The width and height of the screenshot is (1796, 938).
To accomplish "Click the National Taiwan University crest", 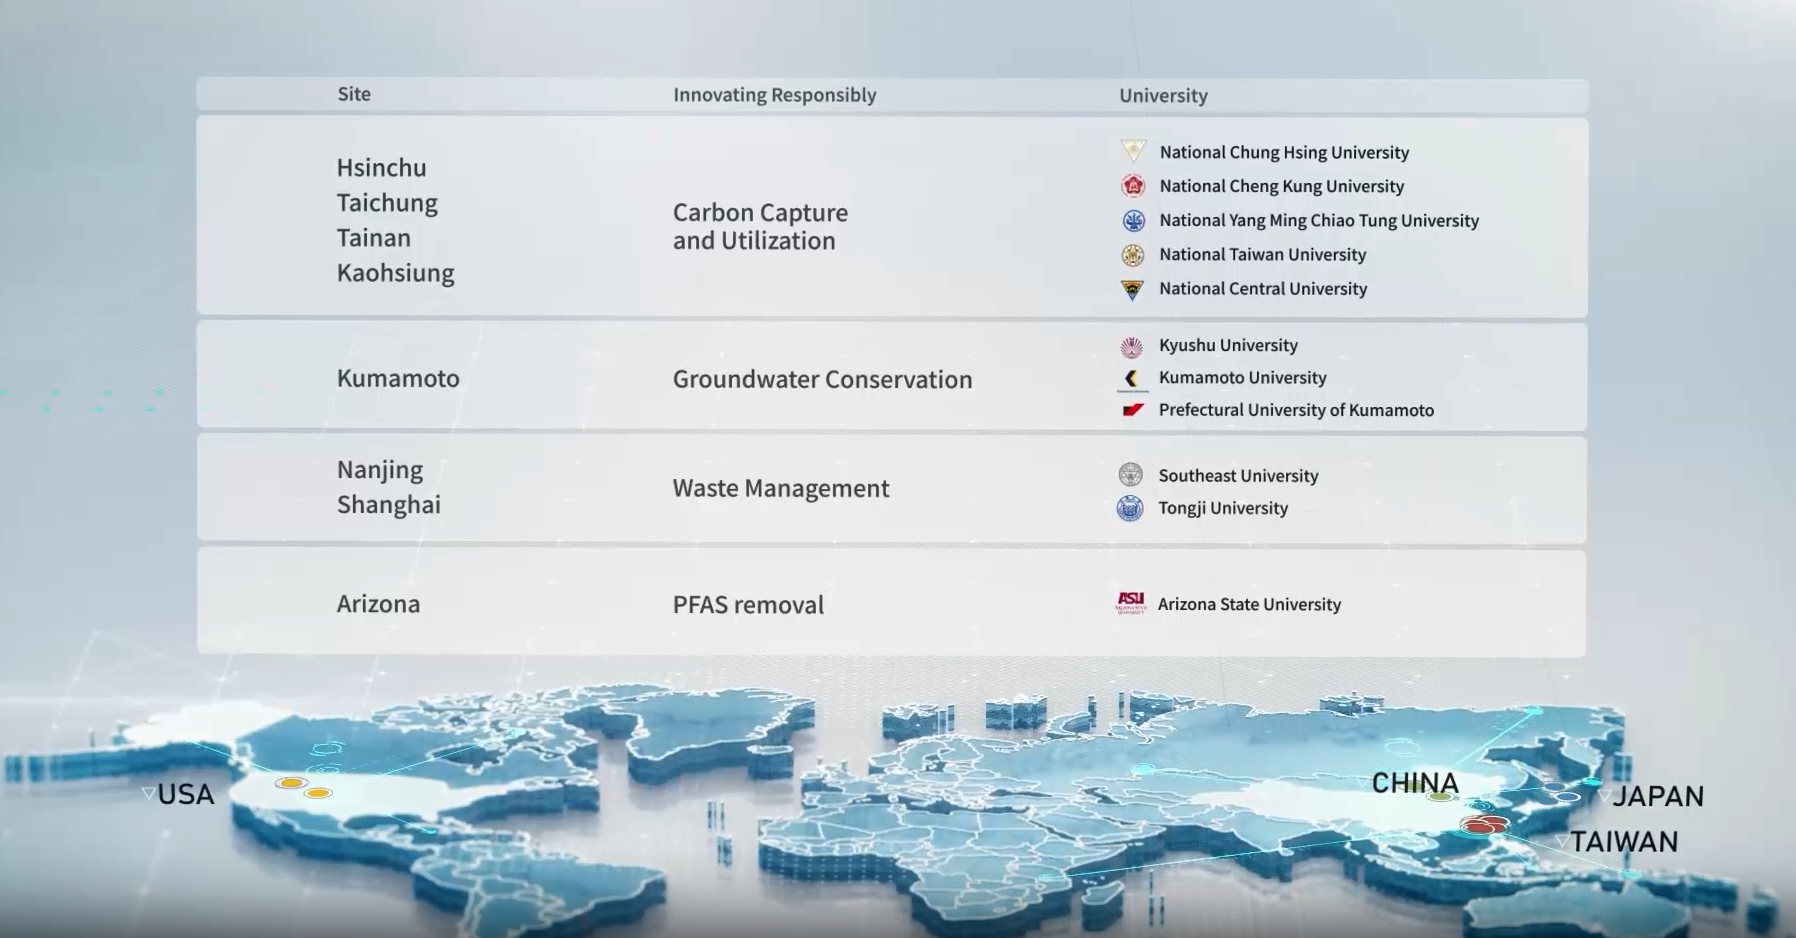I will click(x=1132, y=255).
